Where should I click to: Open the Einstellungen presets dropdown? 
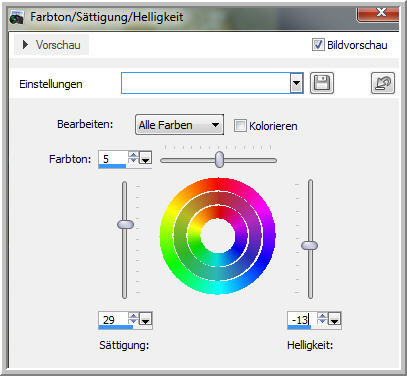[x=296, y=83]
